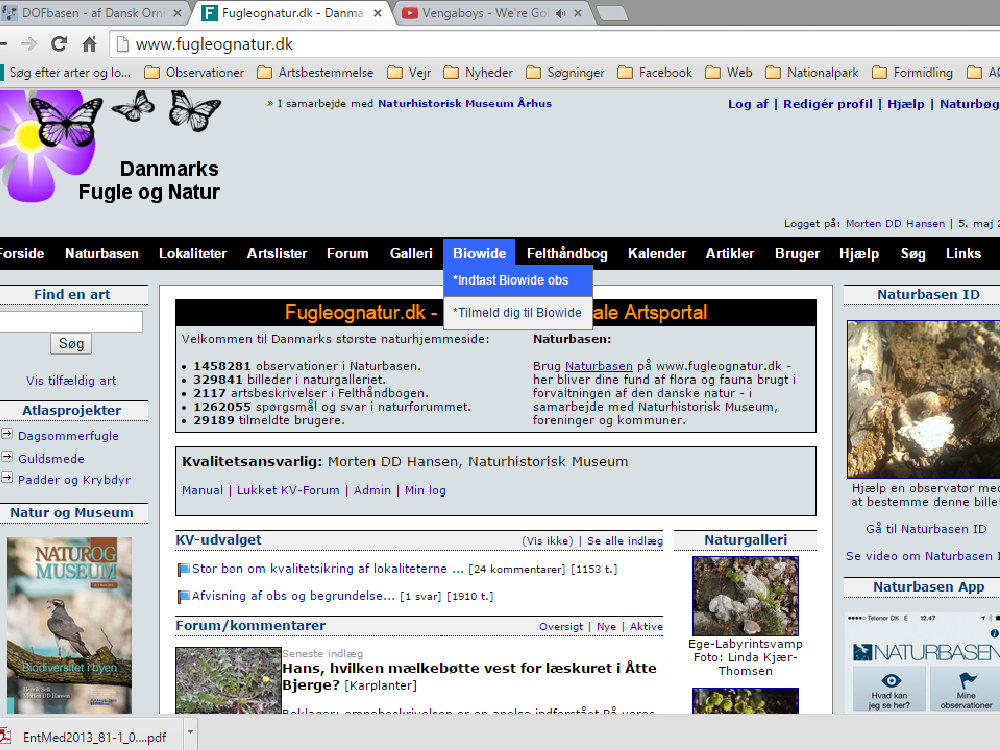Open the Søg menu in the navigation bar

(913, 253)
